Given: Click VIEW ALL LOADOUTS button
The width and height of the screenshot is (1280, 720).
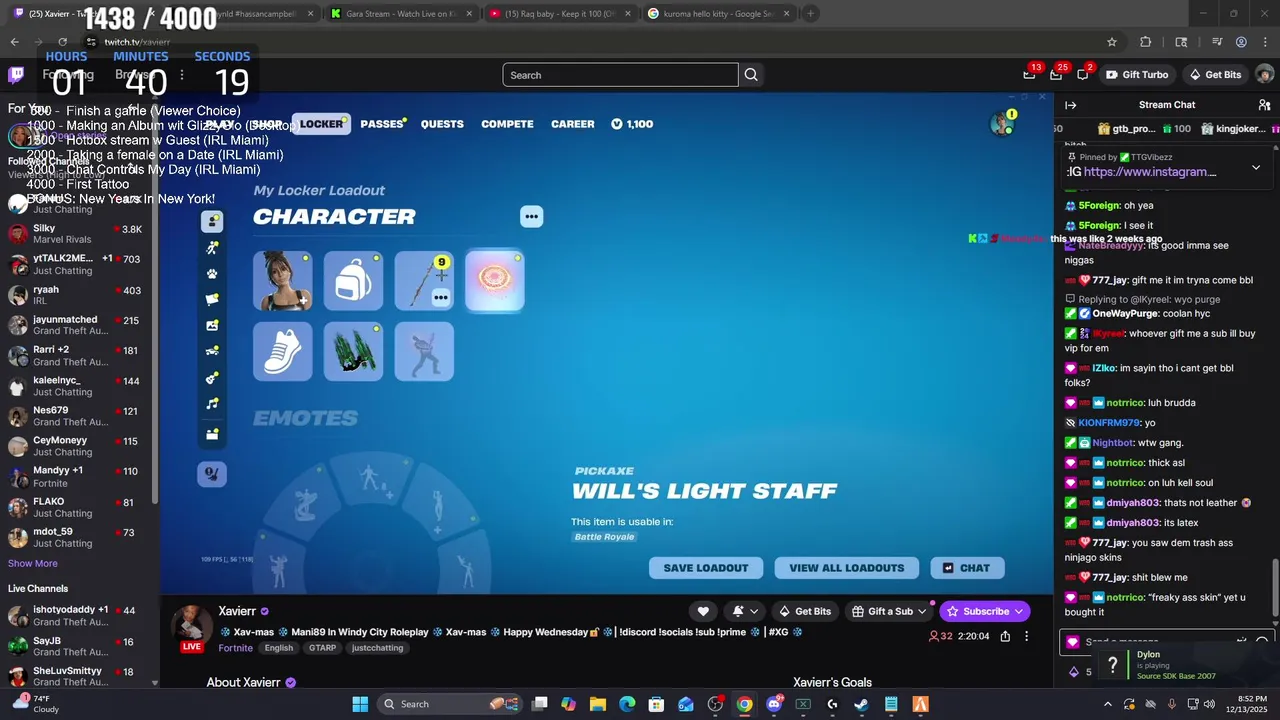Looking at the screenshot, I should (x=847, y=568).
